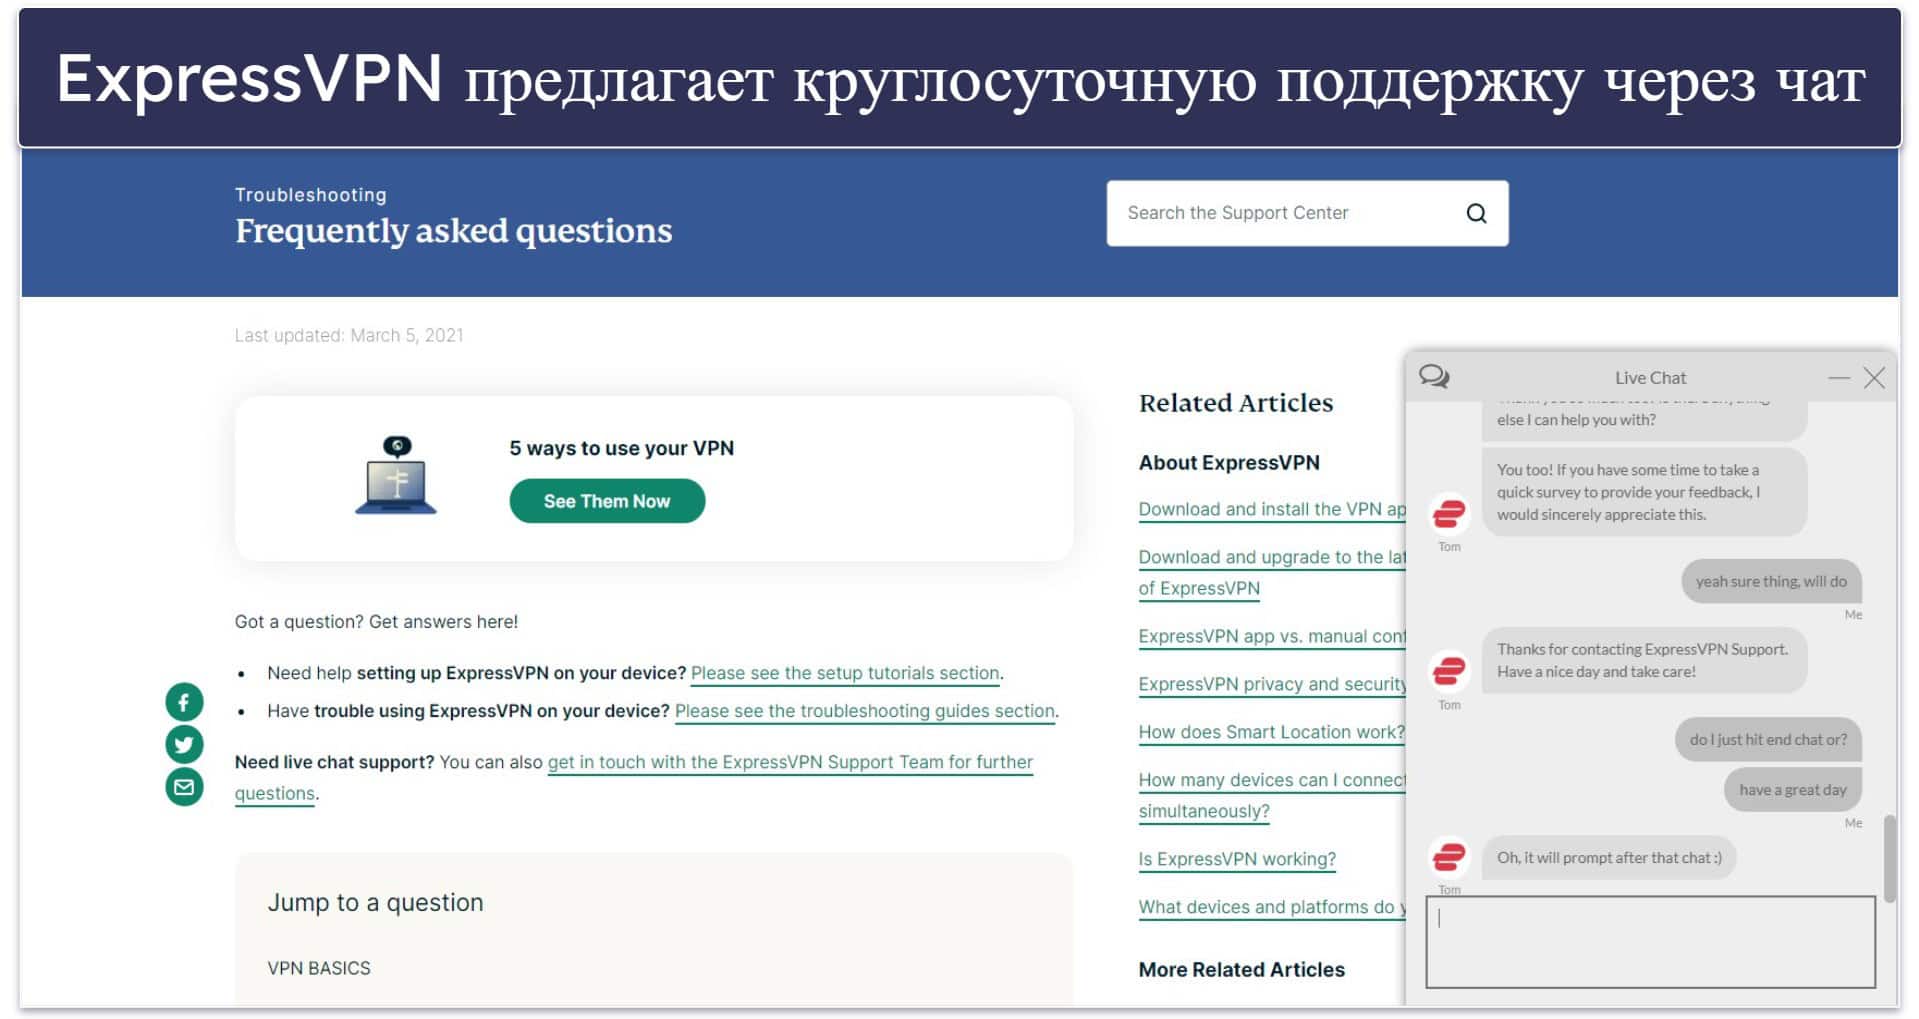Click the 'Thanks for contacting ExpressVPN Support' message

1644,660
